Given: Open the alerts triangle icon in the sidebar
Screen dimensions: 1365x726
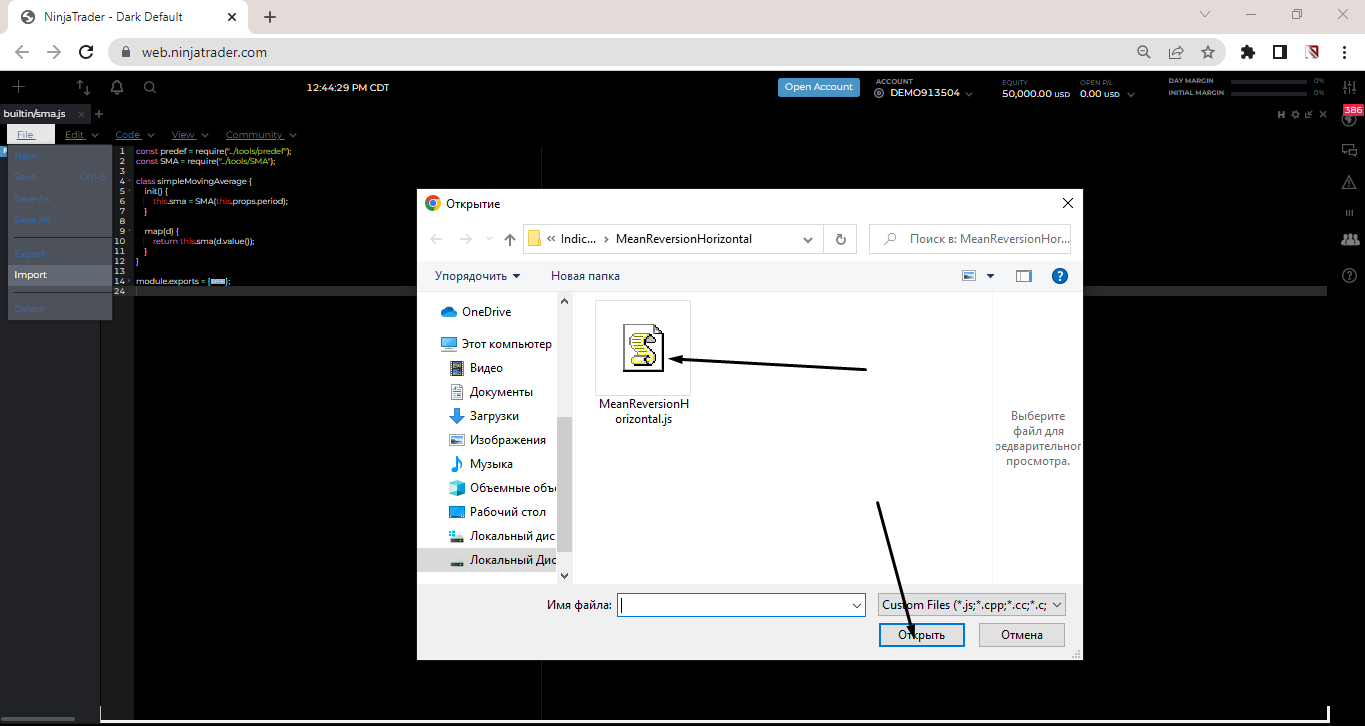Looking at the screenshot, I should 1349,181.
